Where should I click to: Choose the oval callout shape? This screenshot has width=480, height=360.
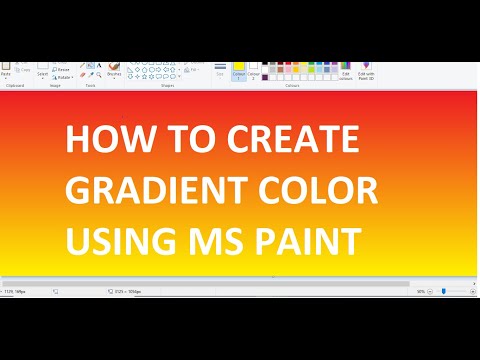166,77
